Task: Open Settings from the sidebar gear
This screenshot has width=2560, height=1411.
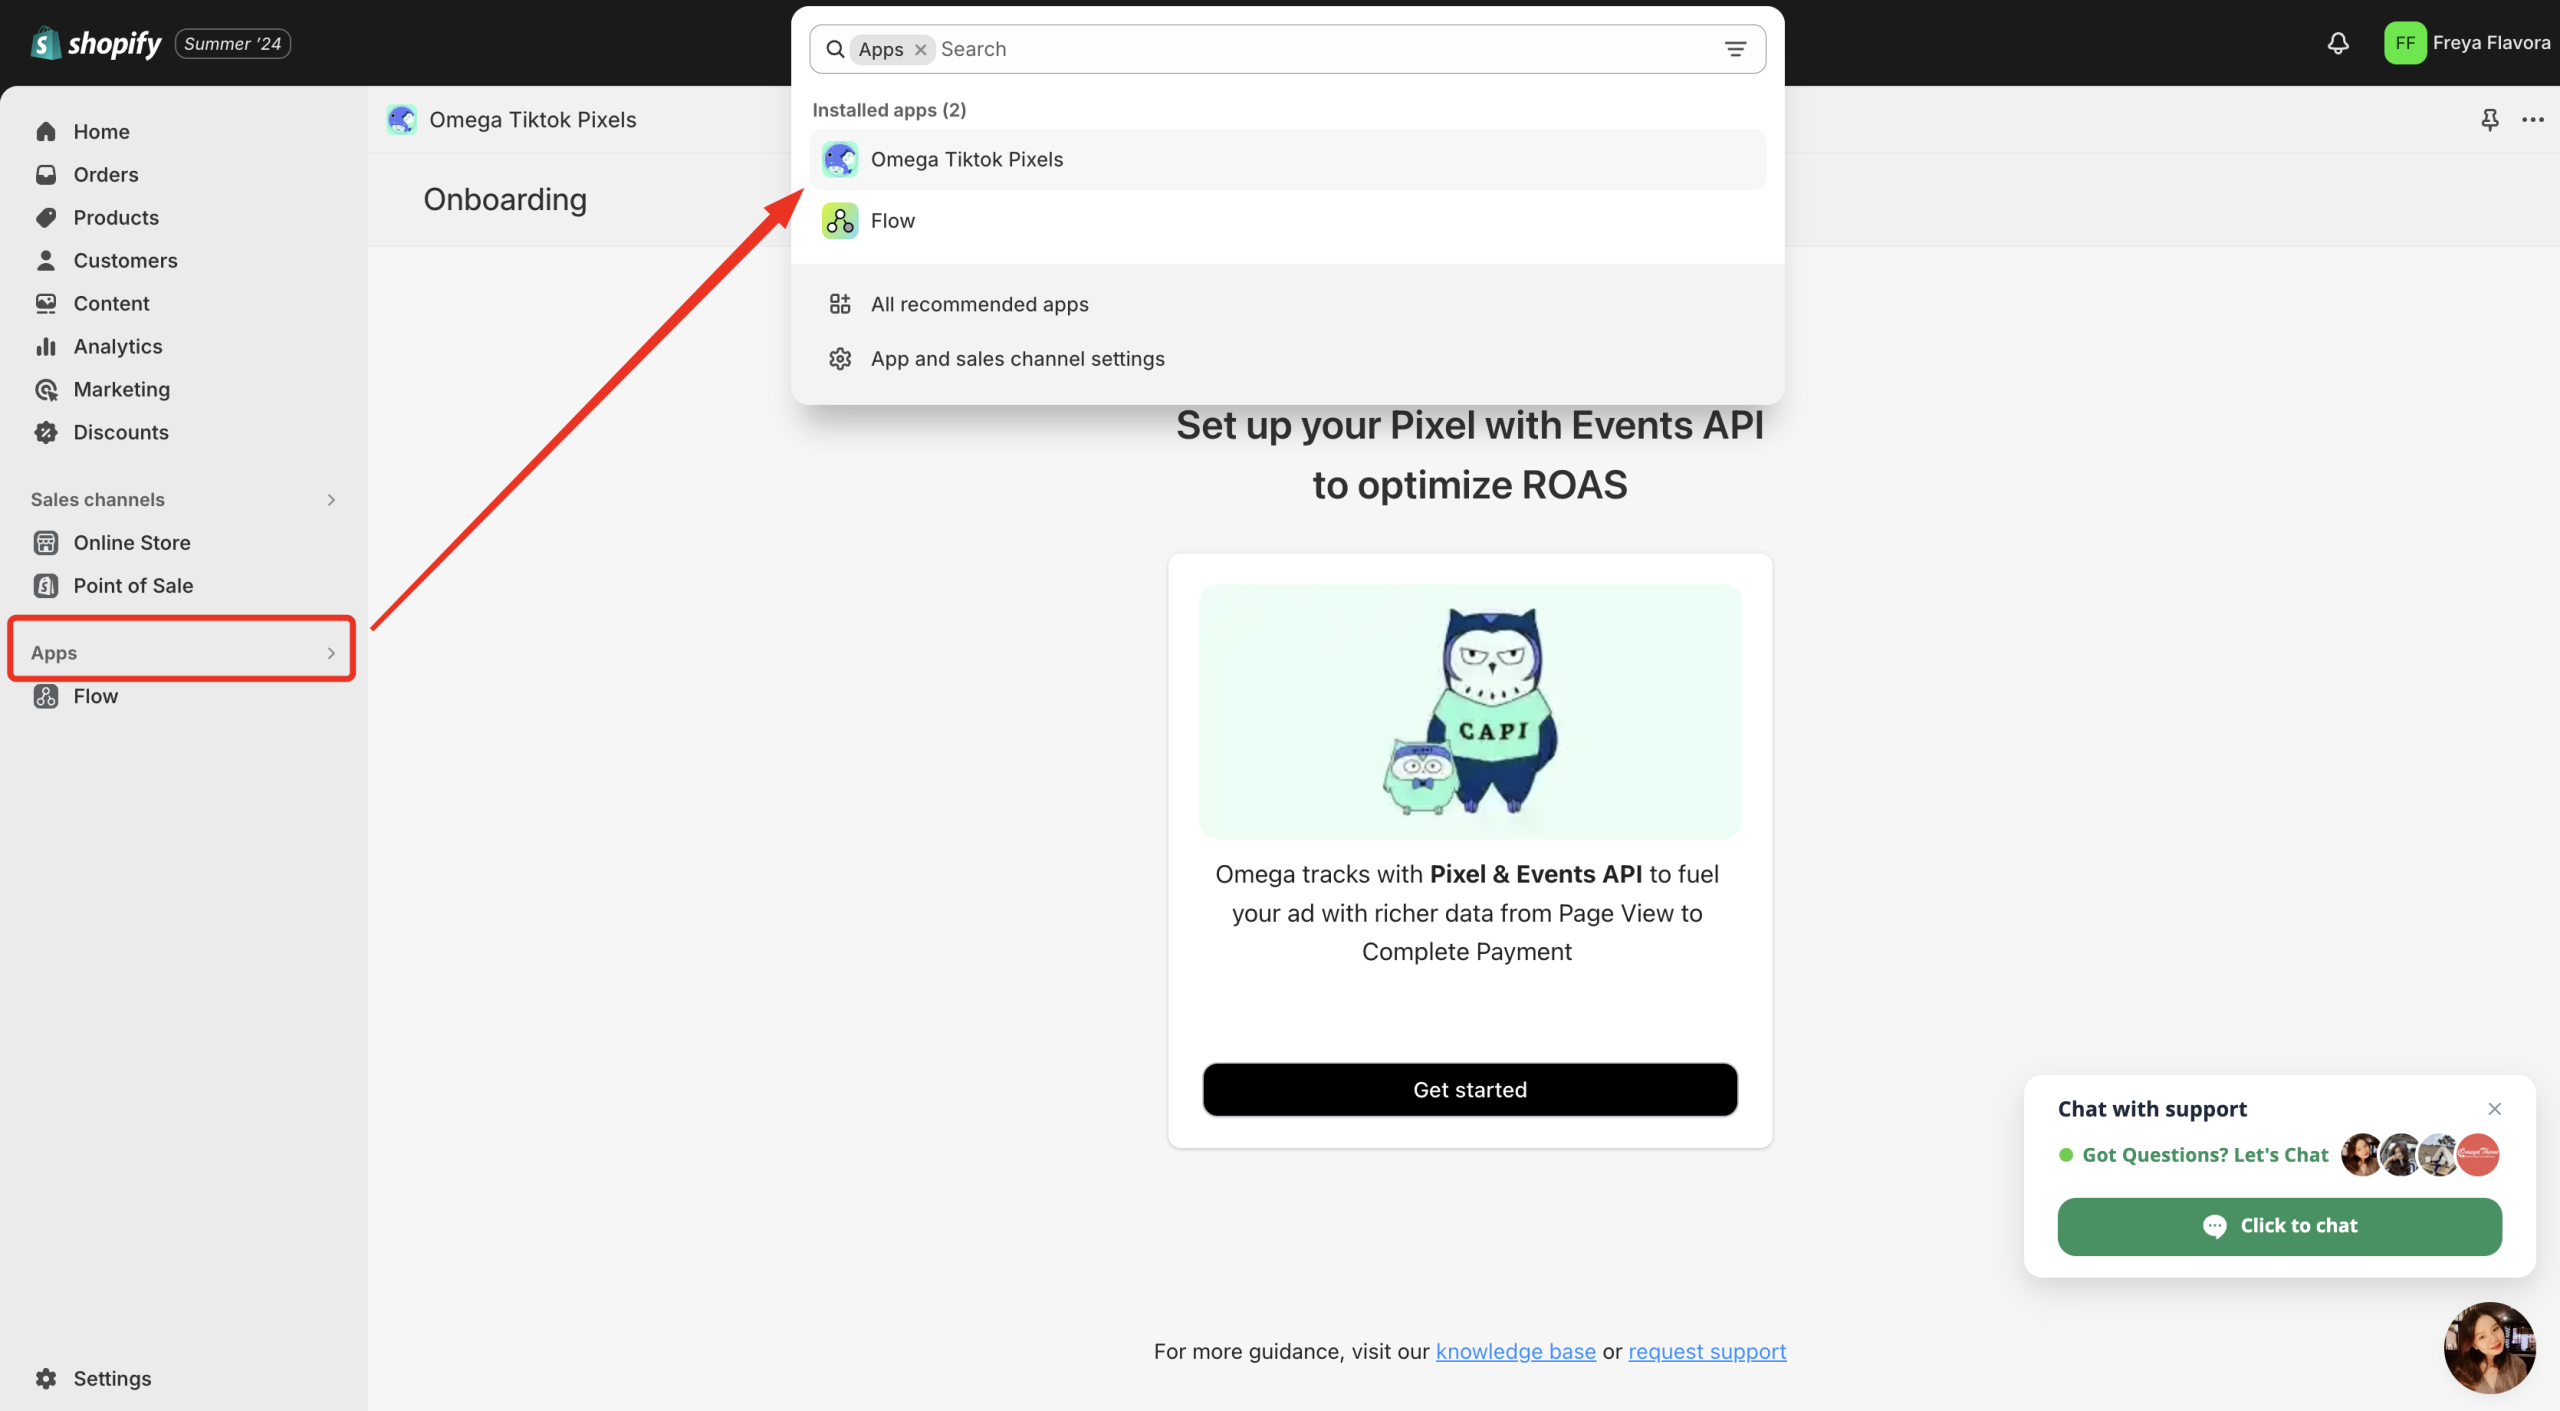Action: [x=46, y=1378]
